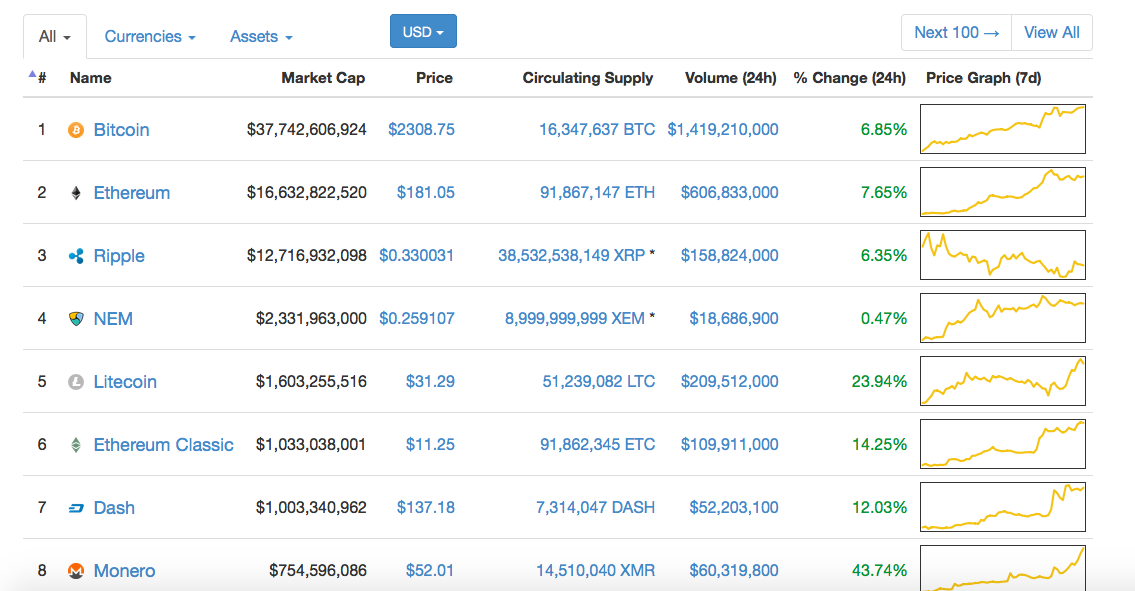Open the Monero link

[125, 571]
